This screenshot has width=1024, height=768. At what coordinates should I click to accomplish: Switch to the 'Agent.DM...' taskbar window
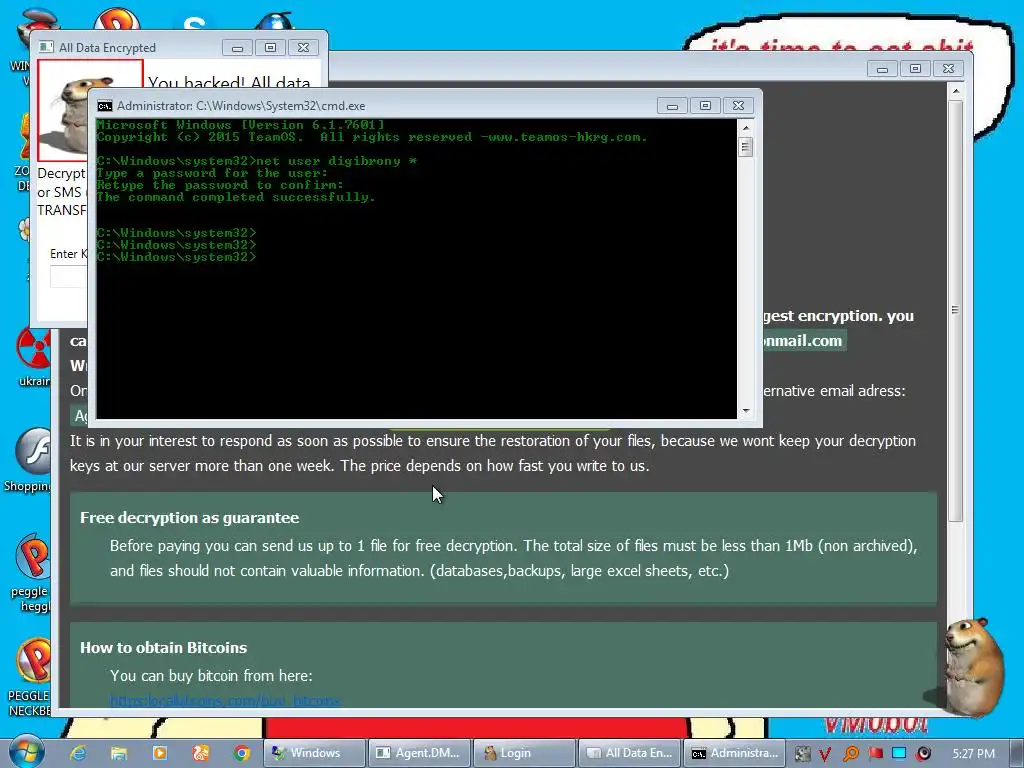click(x=419, y=753)
